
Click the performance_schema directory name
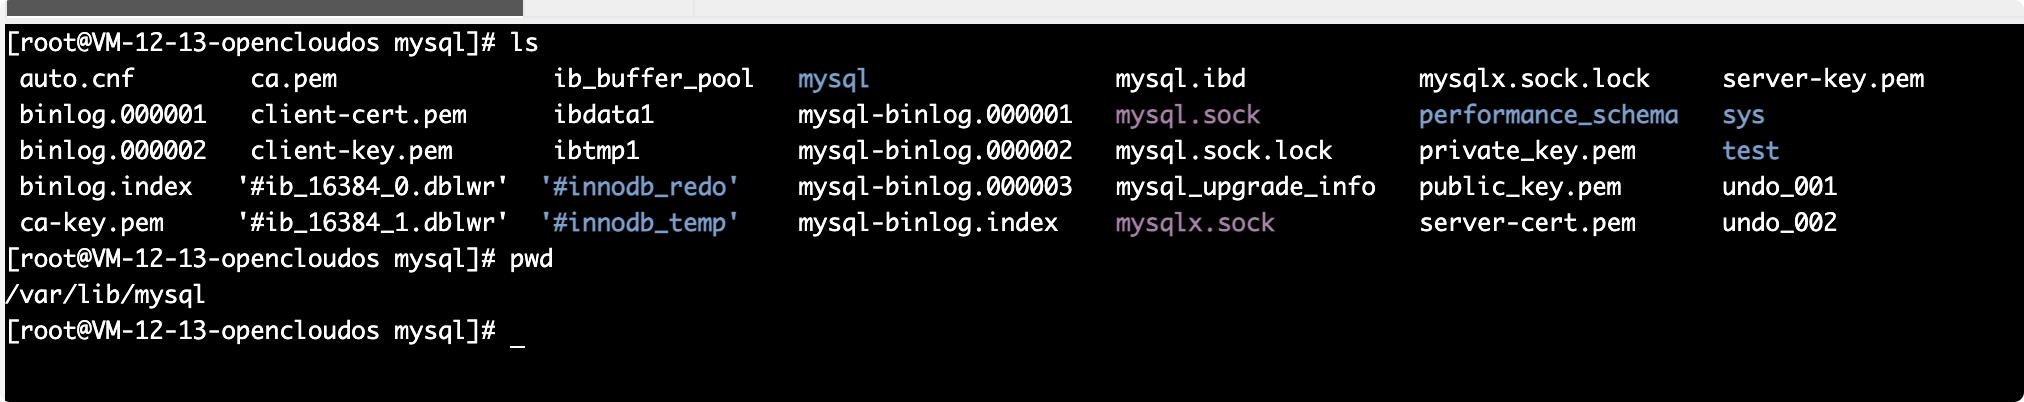pyautogui.click(x=1548, y=115)
